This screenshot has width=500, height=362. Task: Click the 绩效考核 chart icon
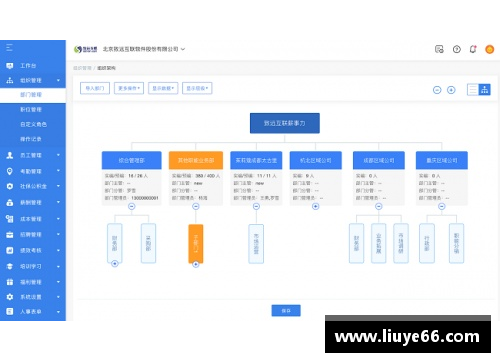(x=10, y=250)
